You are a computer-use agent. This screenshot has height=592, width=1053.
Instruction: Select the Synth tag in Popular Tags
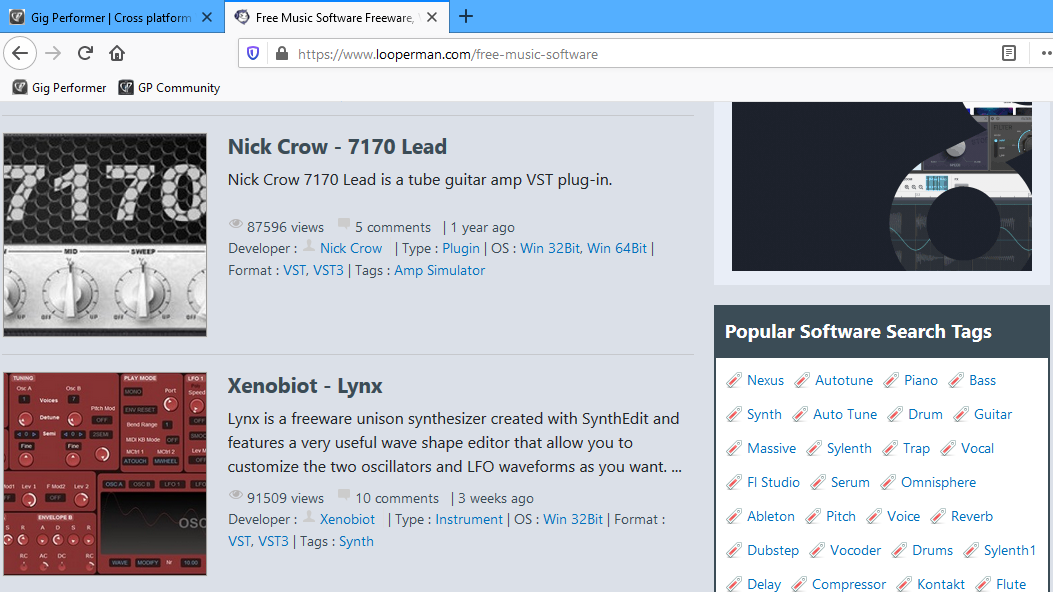tap(764, 415)
